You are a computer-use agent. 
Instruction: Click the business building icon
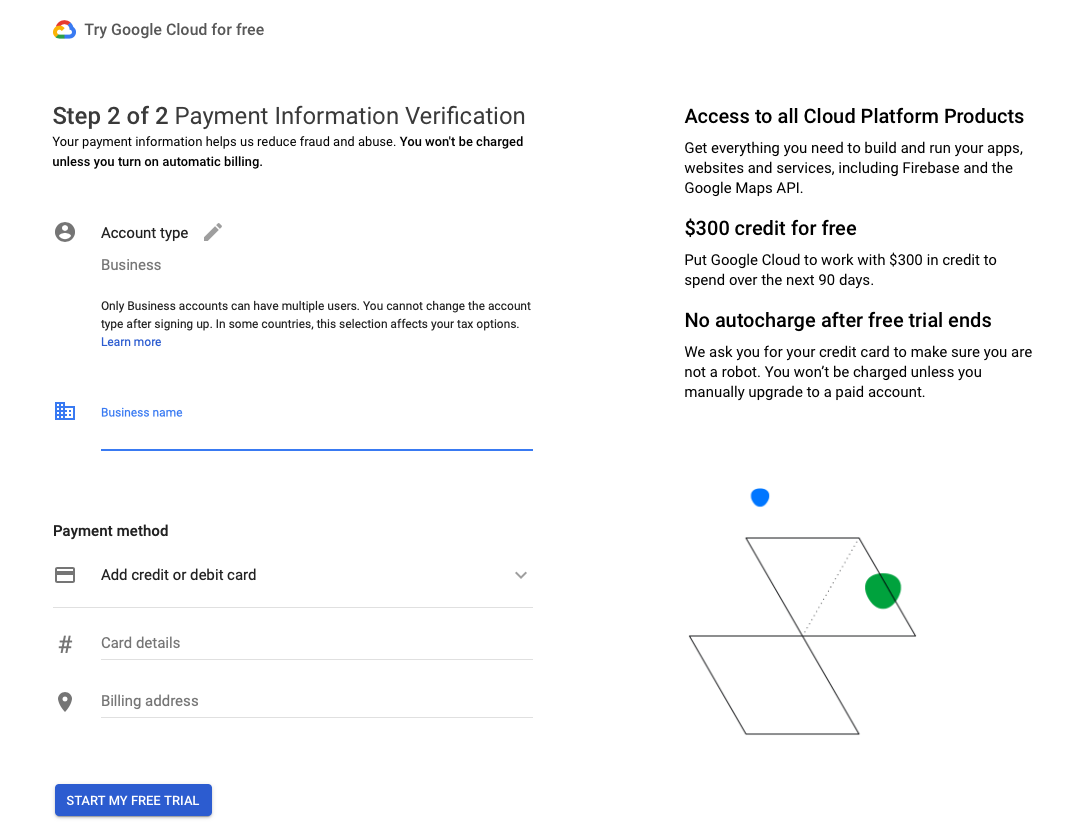pos(65,411)
